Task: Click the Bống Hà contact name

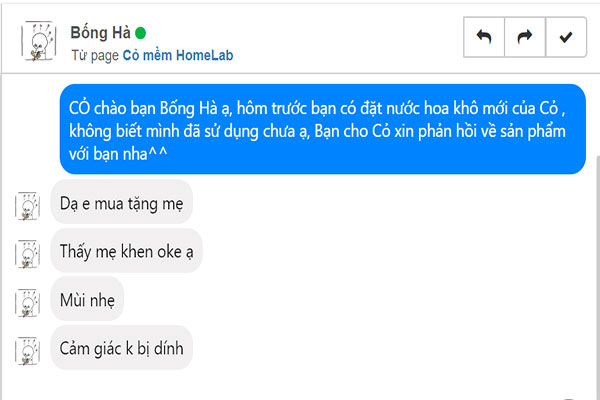Action: click(x=100, y=33)
